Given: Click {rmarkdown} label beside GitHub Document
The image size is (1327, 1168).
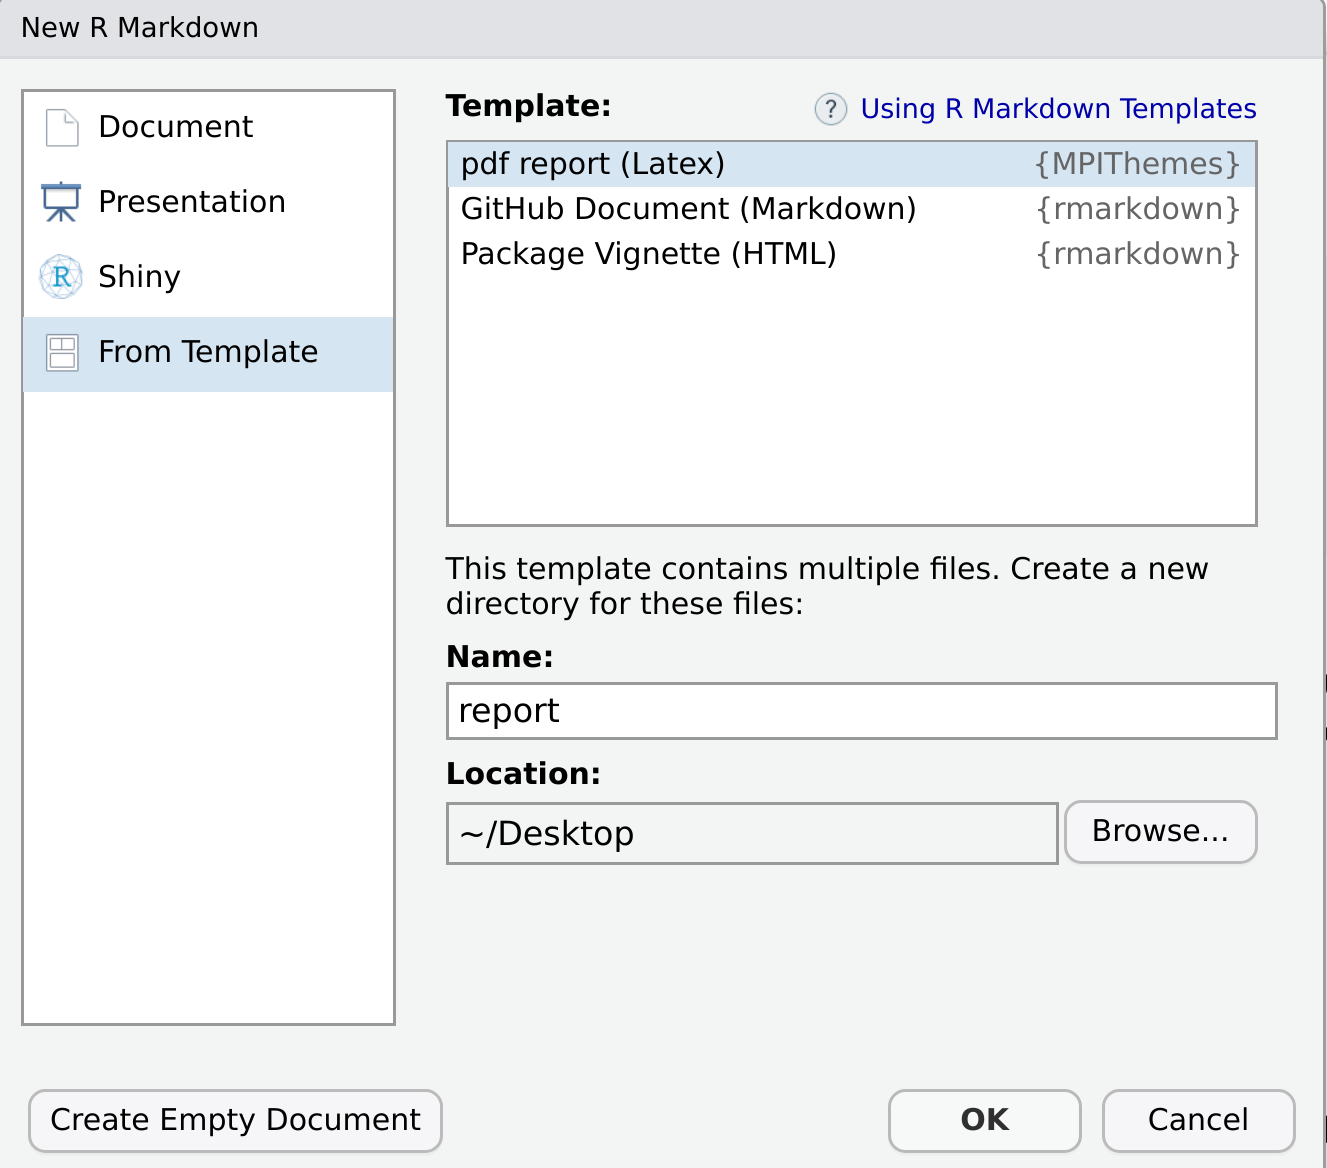Looking at the screenshot, I should [x=1139, y=209].
